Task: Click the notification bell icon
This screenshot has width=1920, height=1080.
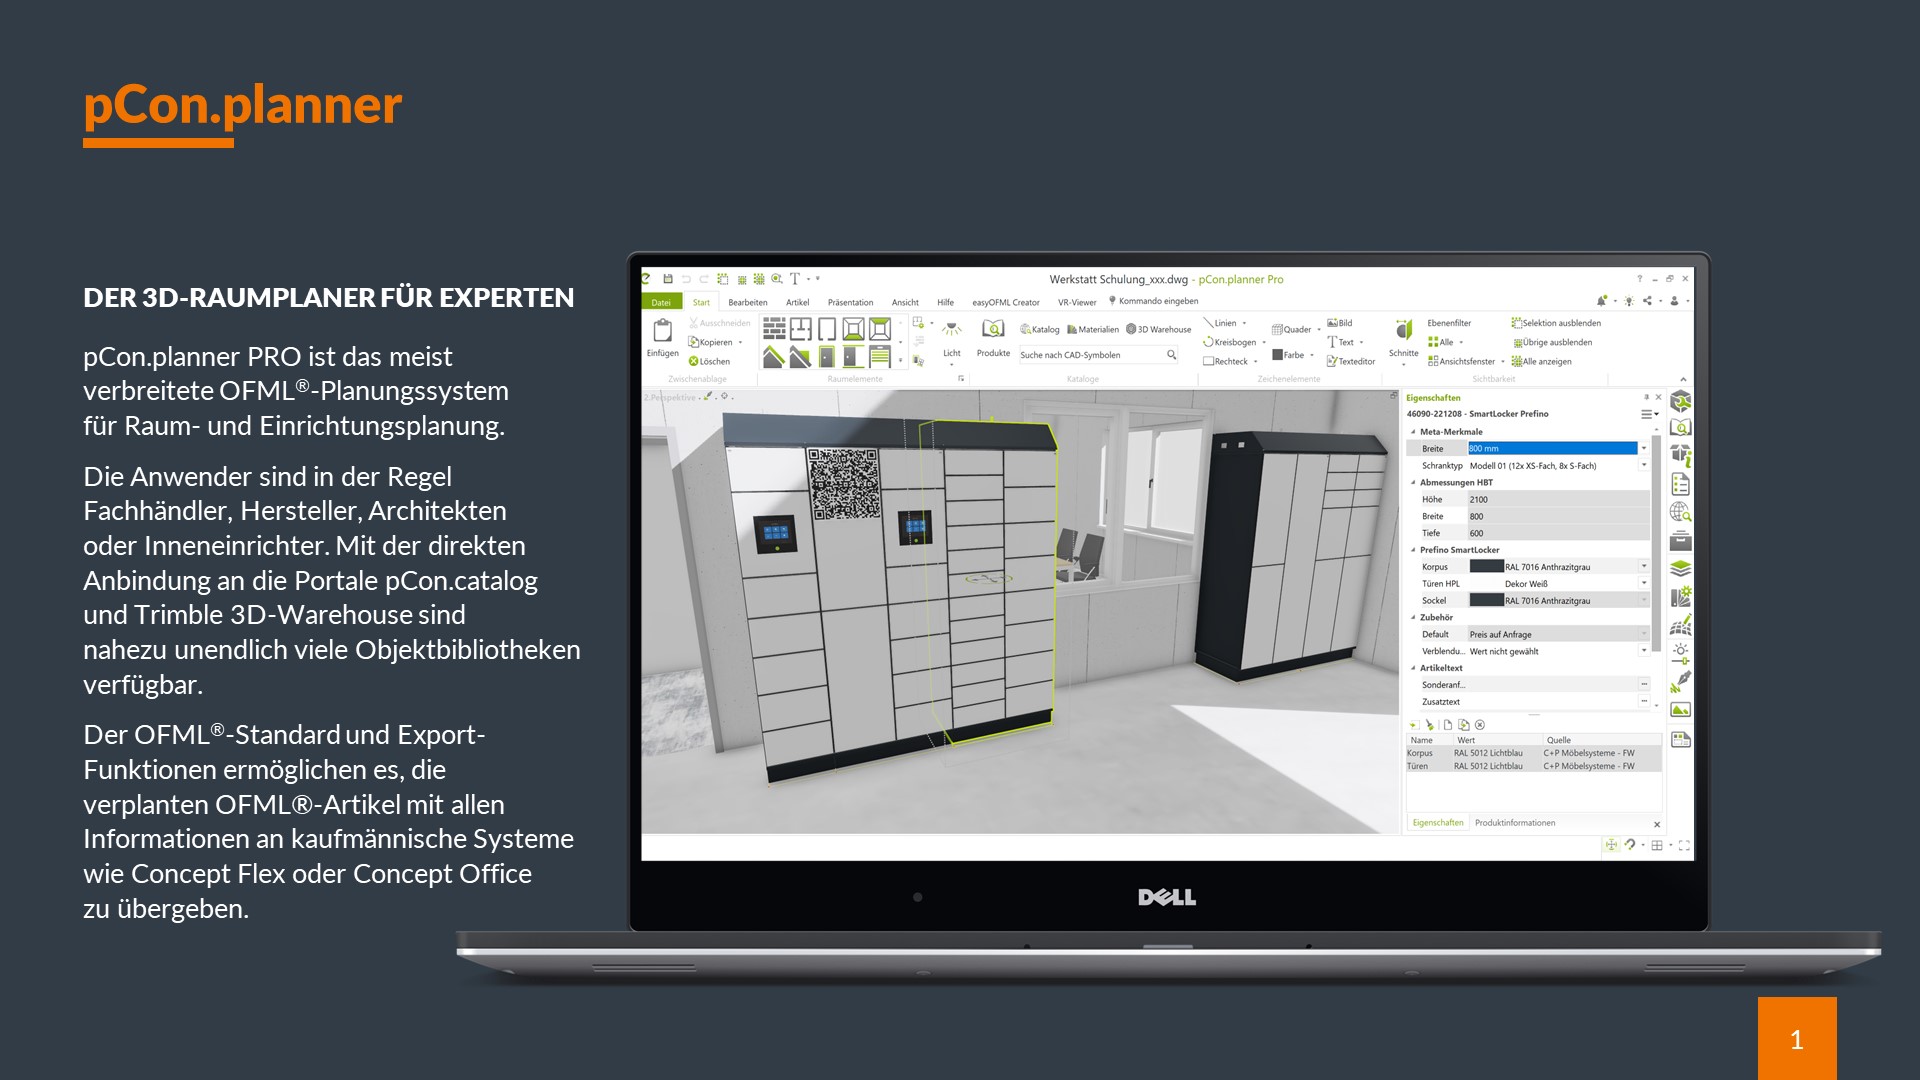Action: coord(1601,301)
